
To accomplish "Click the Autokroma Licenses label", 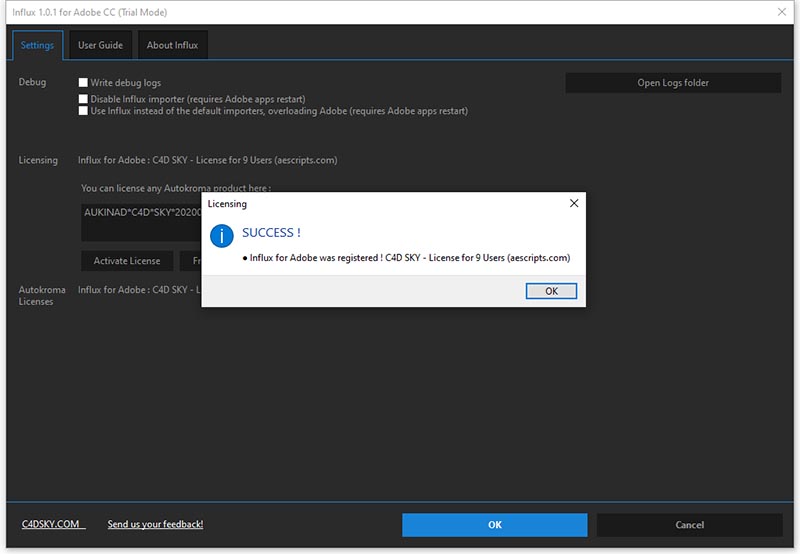I will [x=42, y=295].
